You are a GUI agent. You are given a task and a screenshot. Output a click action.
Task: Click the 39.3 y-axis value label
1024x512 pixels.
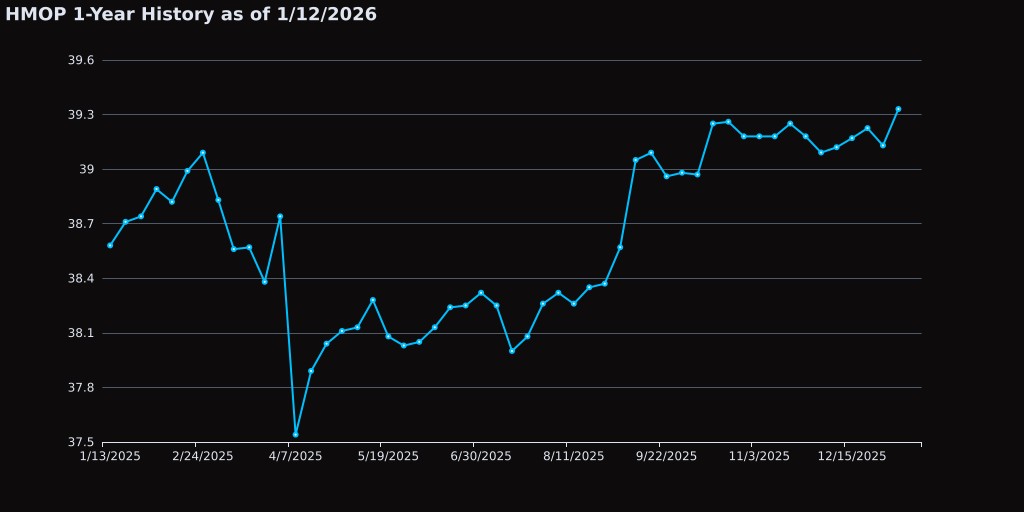[x=81, y=115]
